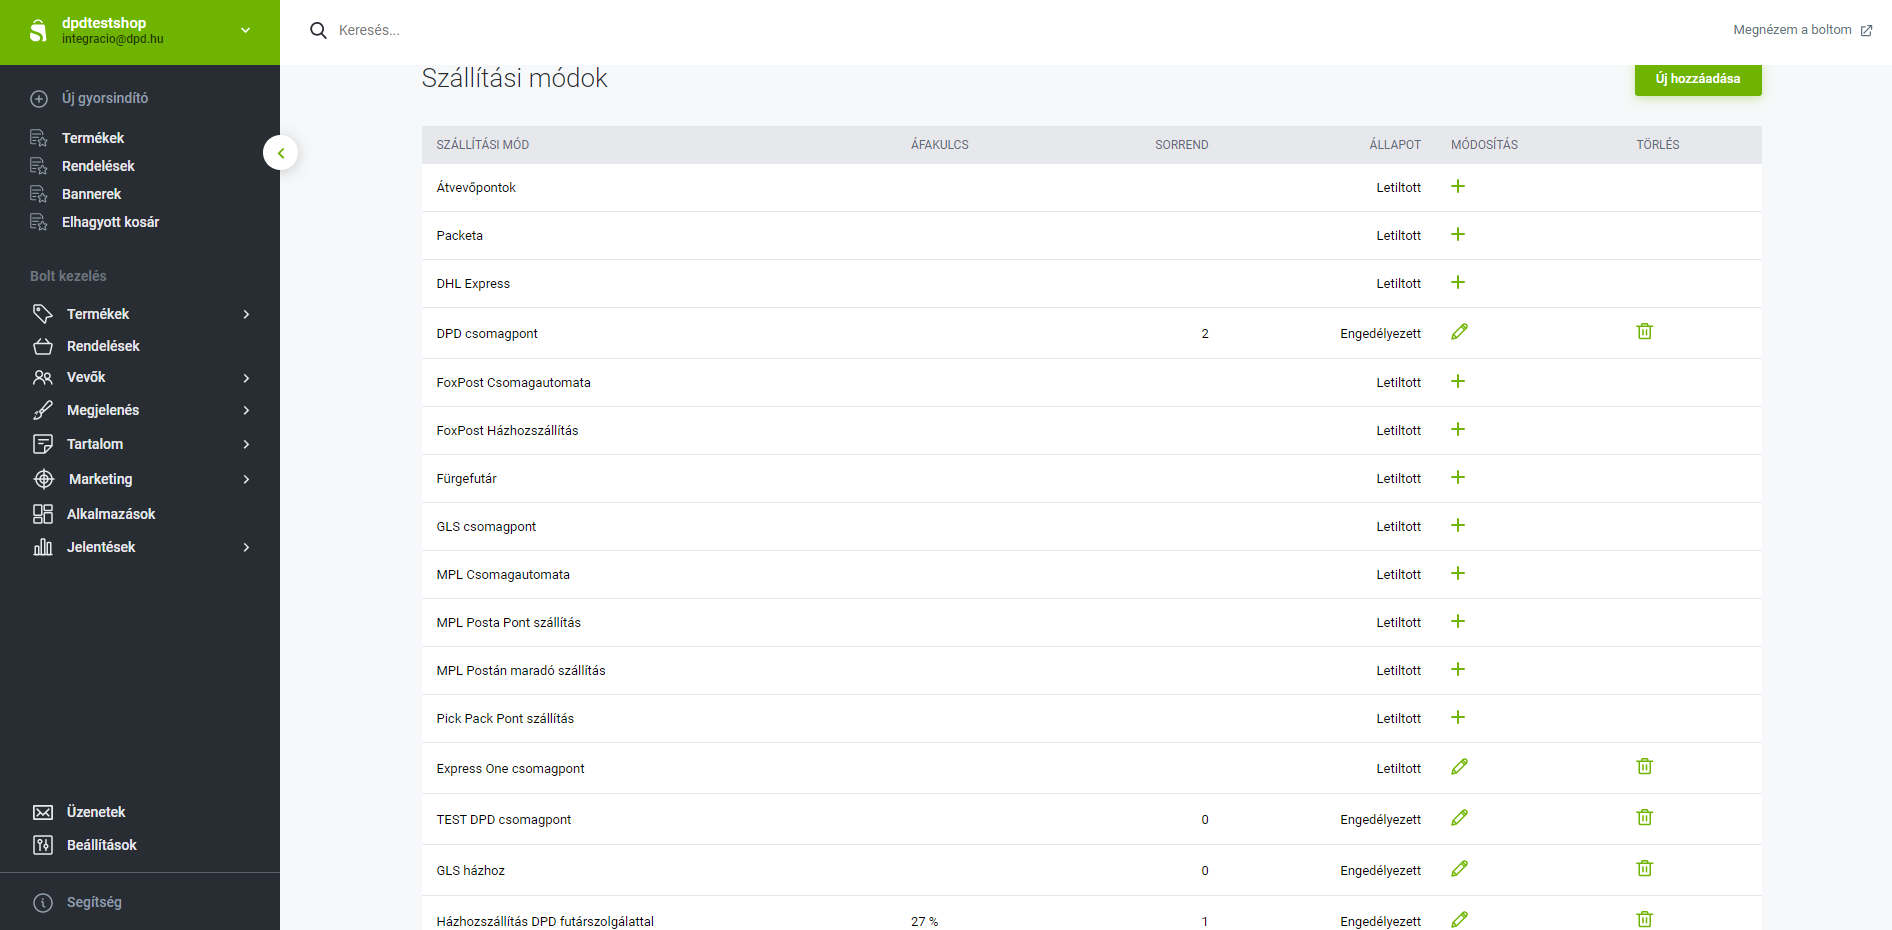This screenshot has height=930, width=1892.
Task: Add MPL Postán maradó szállítás plus icon
Action: point(1458,669)
